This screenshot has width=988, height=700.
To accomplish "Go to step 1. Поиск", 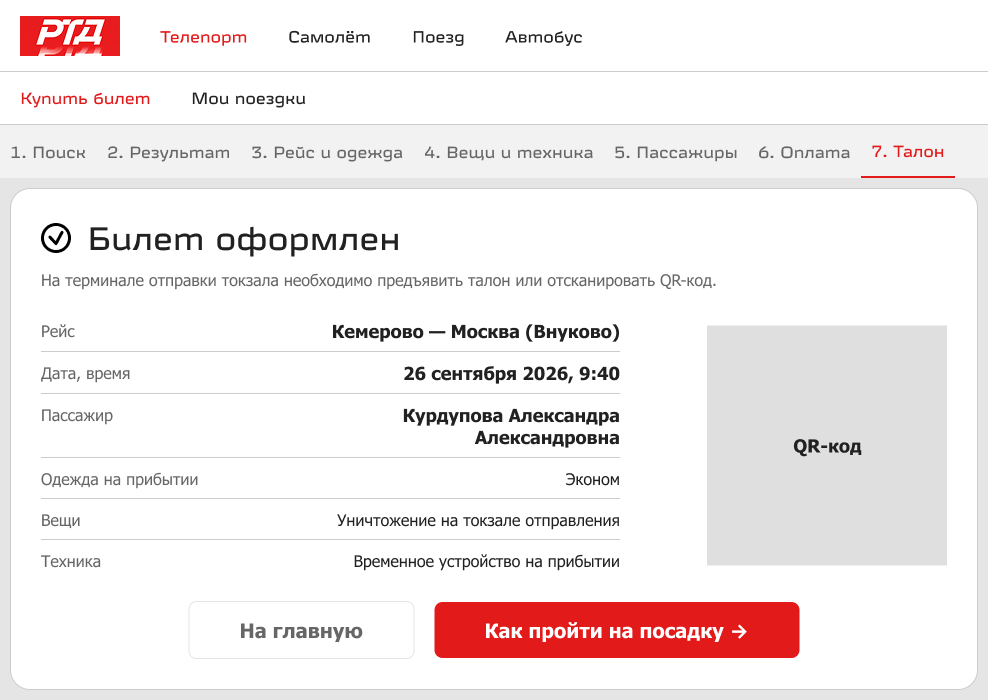I will pyautogui.click(x=48, y=152).
